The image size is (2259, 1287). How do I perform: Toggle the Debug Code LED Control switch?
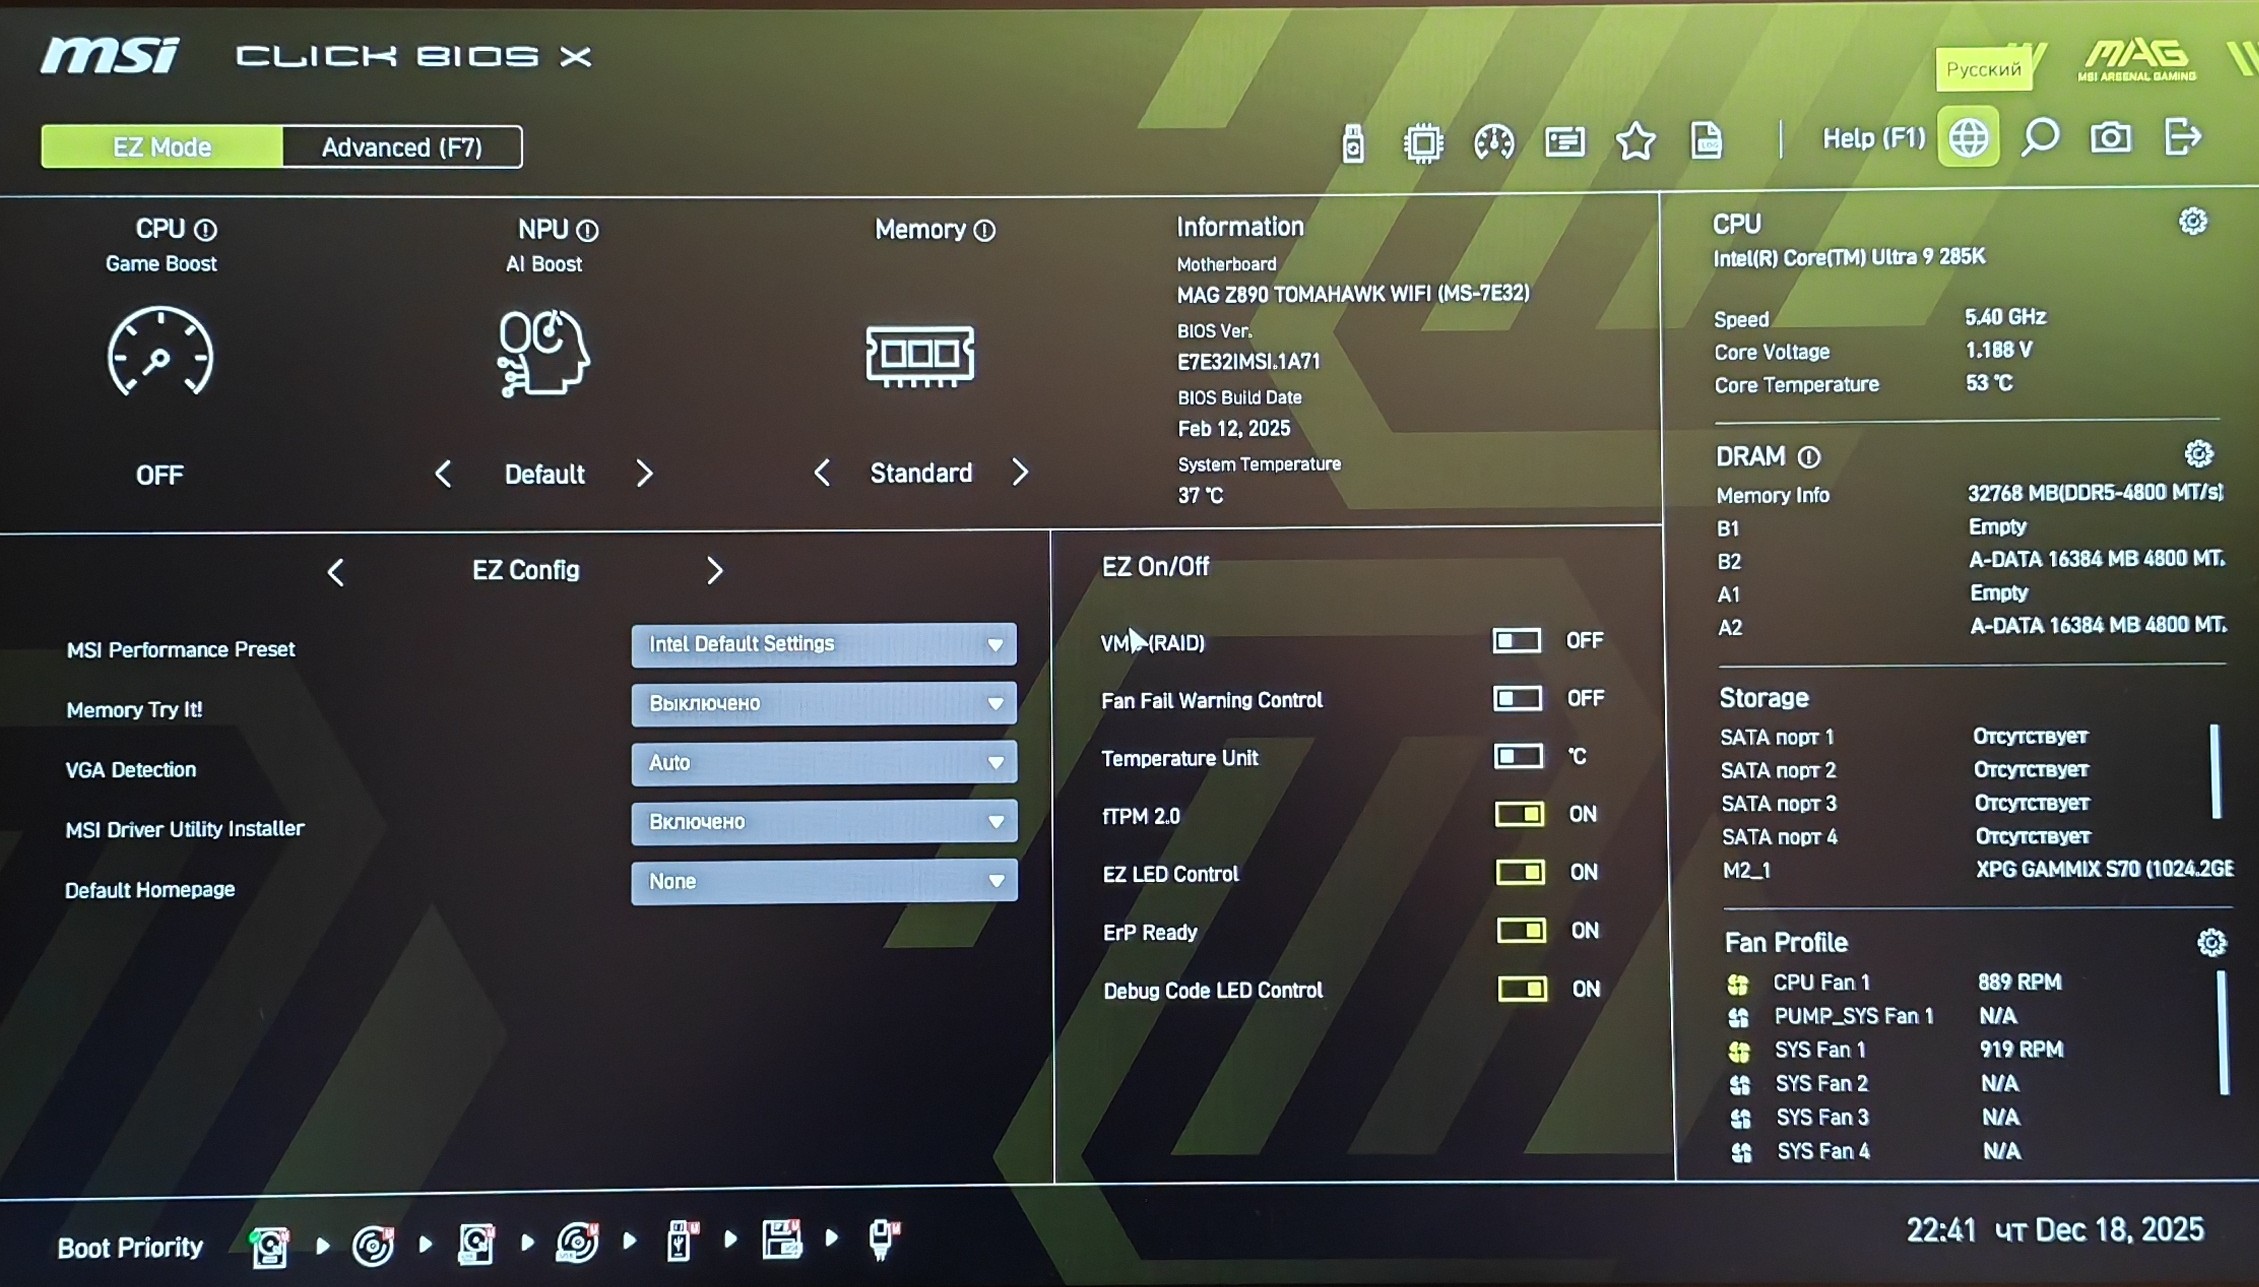point(1522,989)
